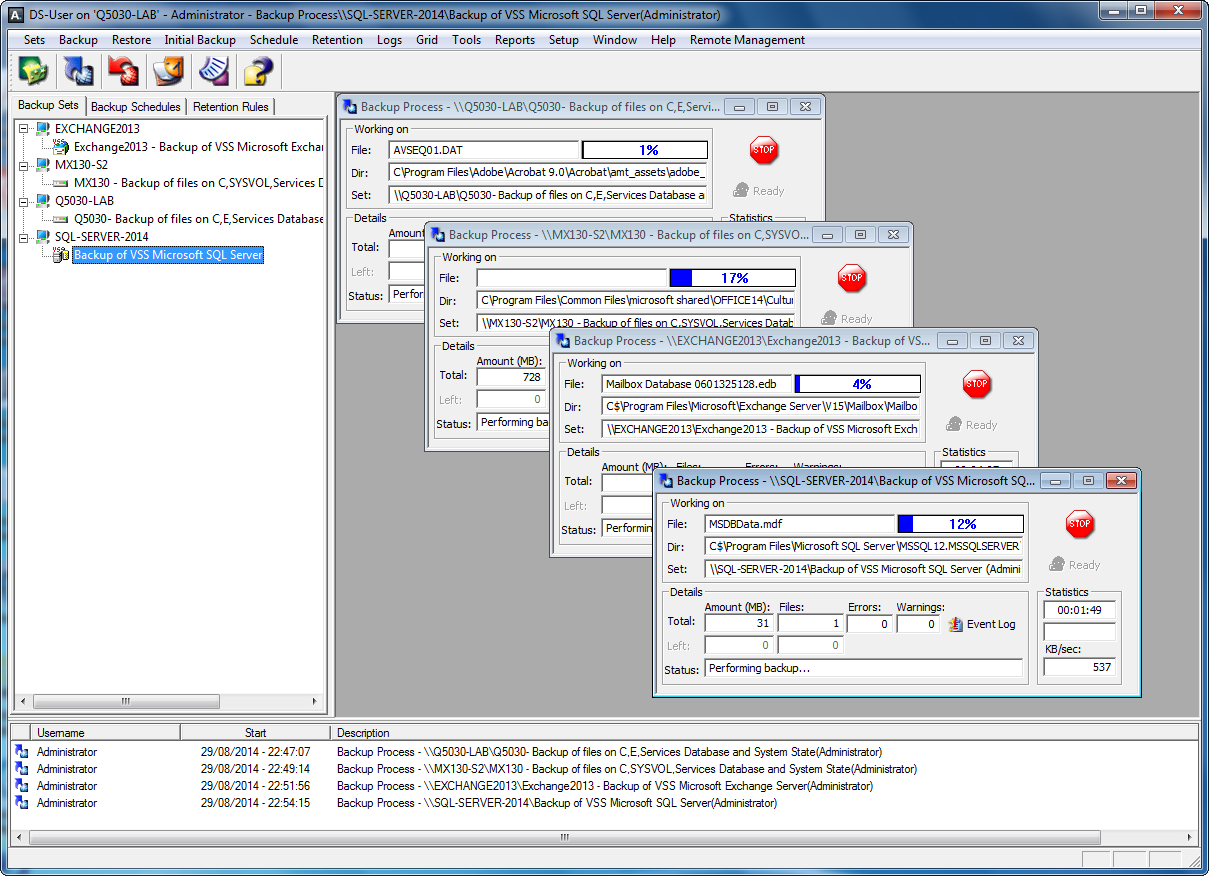Click the STOP icon in the MX130-S2 backup window
Image resolution: width=1209 pixels, height=876 pixels.
click(852, 278)
